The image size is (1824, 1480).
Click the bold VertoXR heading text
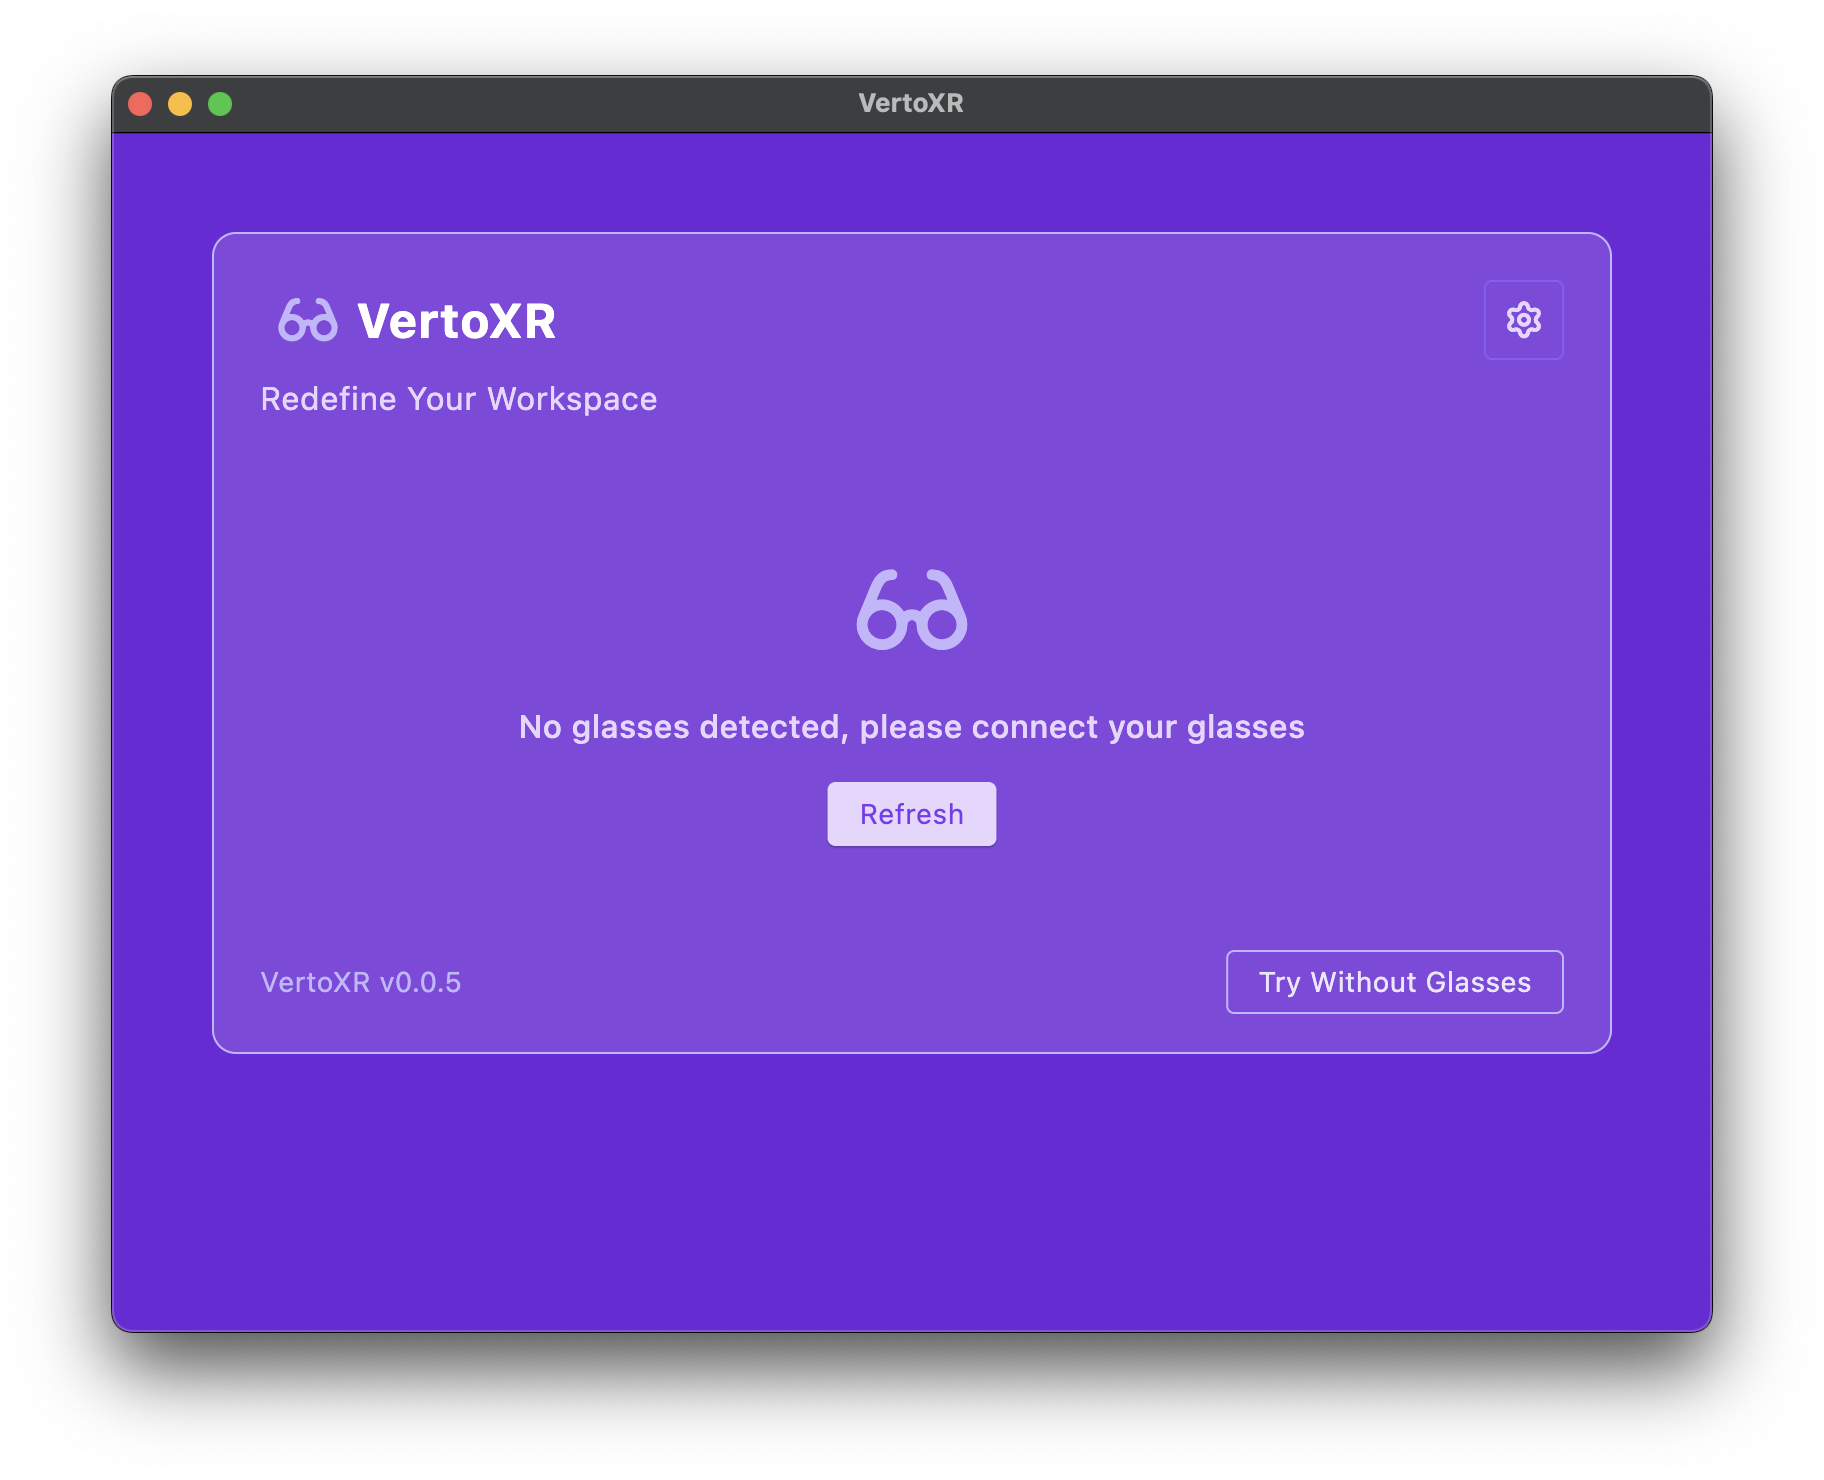456,321
